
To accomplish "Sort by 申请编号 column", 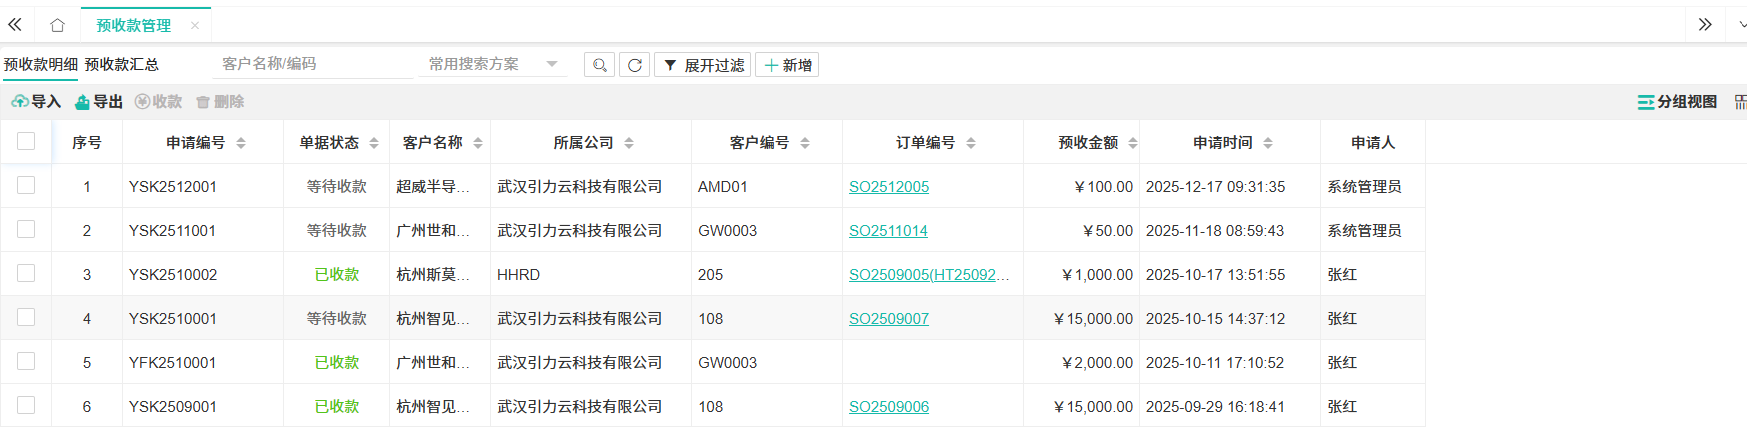I will (x=241, y=143).
